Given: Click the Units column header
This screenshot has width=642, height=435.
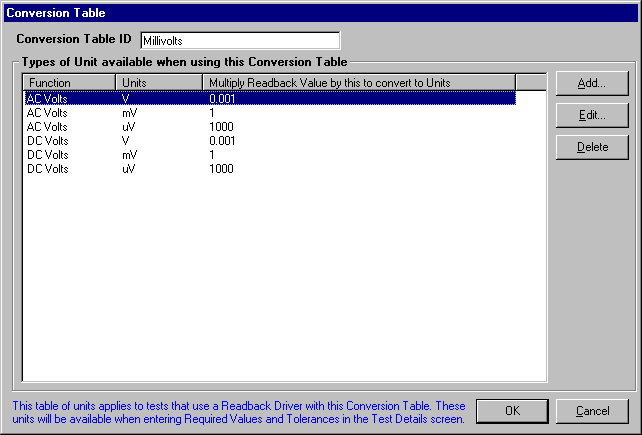Looking at the screenshot, I should [159, 82].
